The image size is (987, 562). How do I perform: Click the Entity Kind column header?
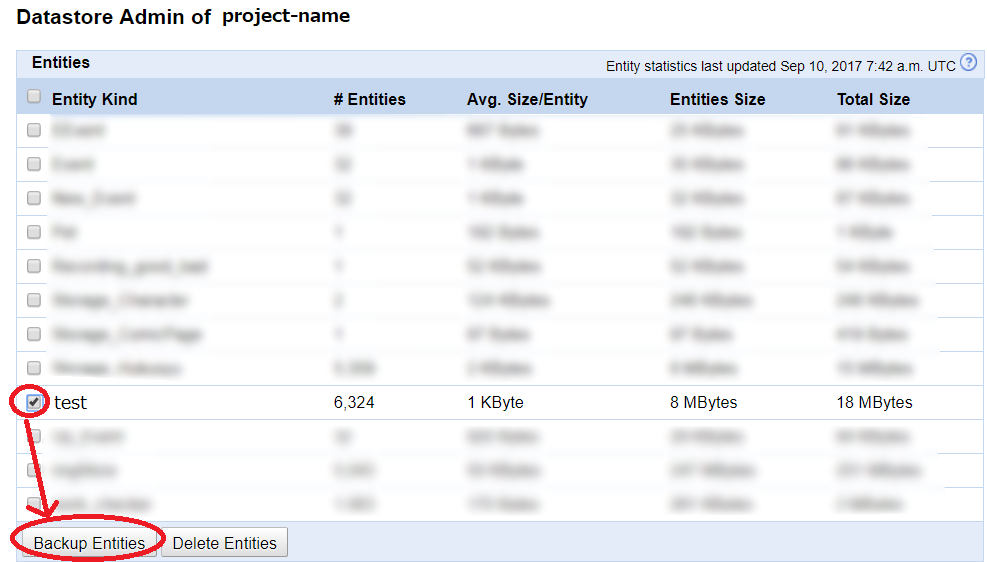94,99
